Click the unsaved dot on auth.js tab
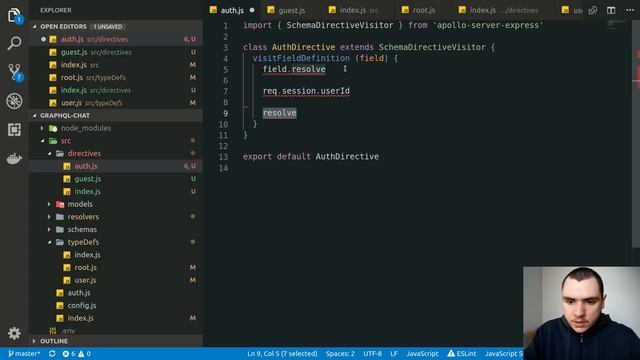The image size is (640, 360). [252, 10]
